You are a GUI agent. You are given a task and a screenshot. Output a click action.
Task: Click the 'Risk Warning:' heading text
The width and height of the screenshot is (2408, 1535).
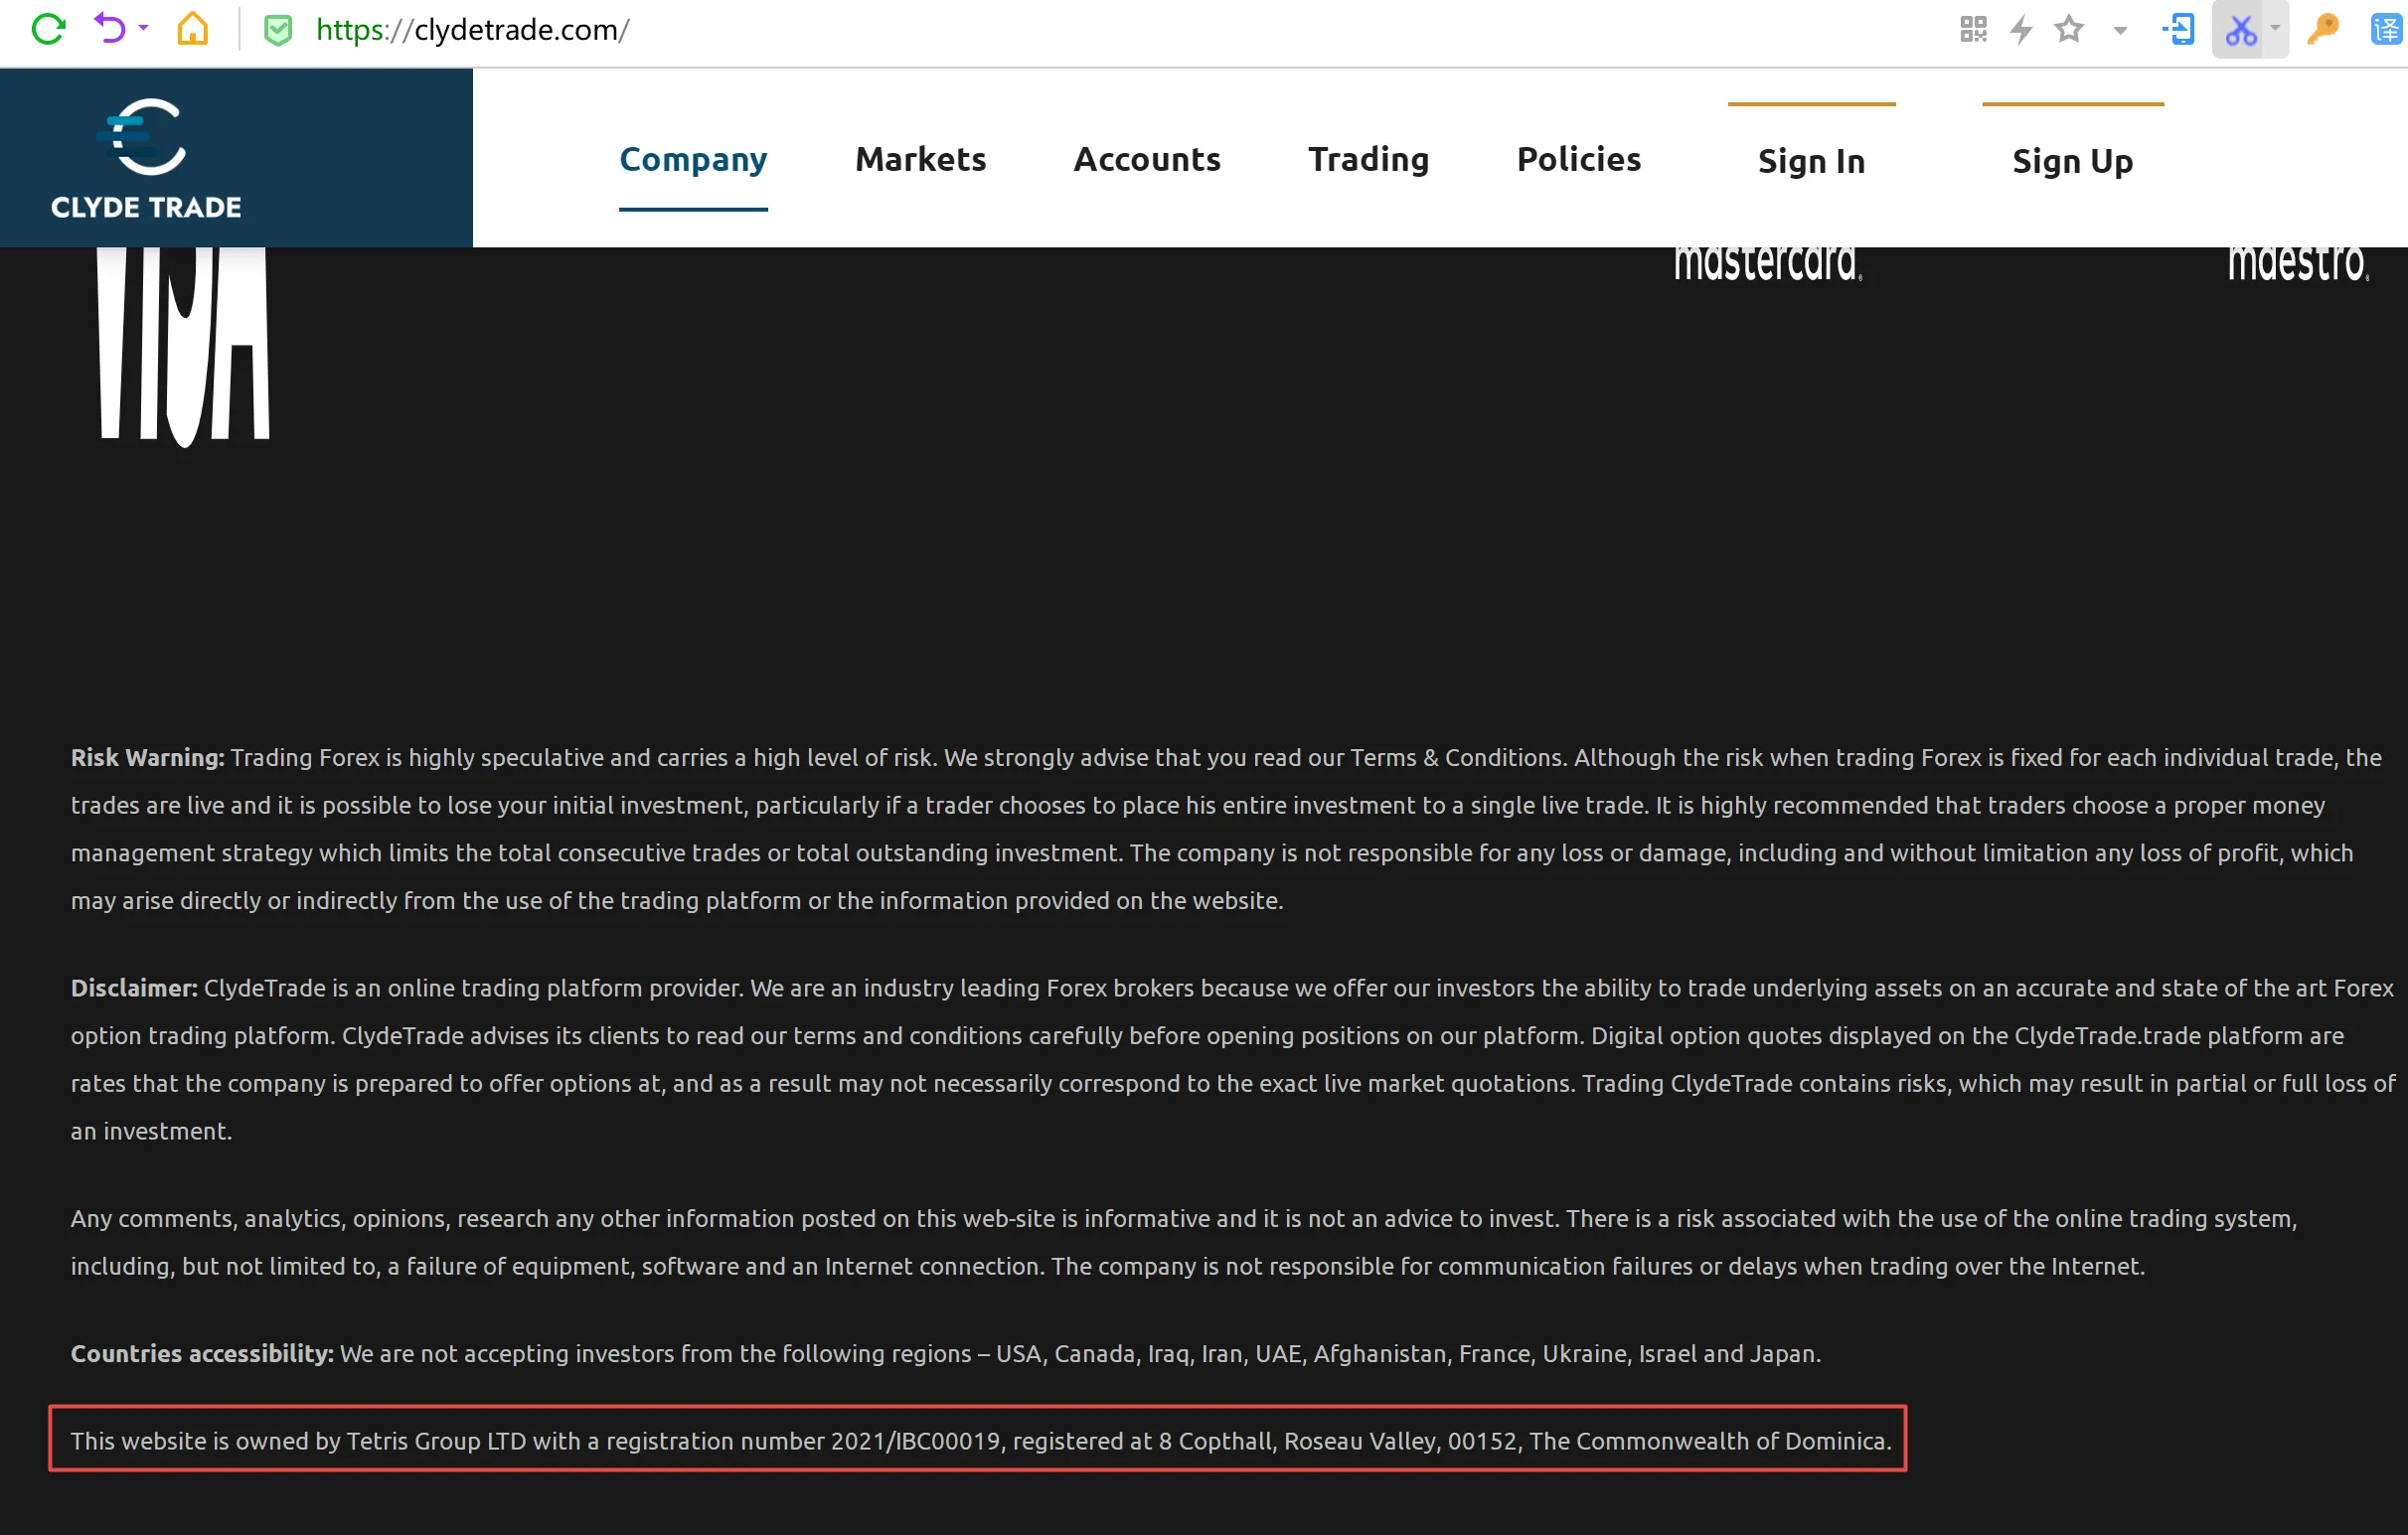[147, 758]
